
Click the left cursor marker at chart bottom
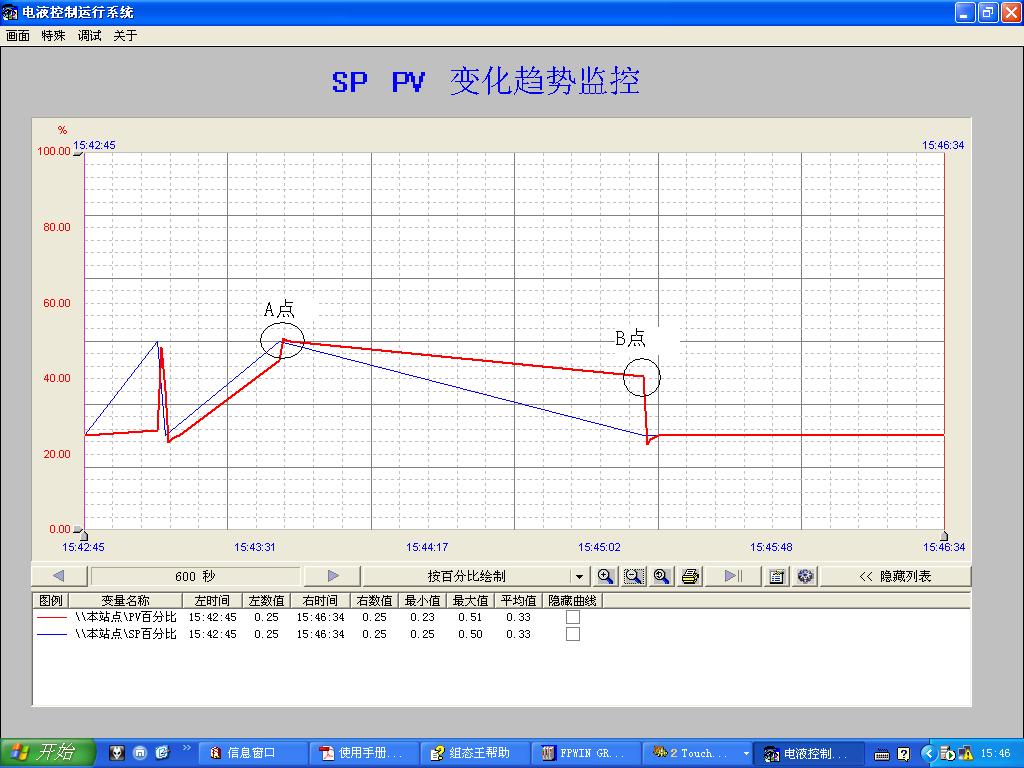(x=84, y=536)
